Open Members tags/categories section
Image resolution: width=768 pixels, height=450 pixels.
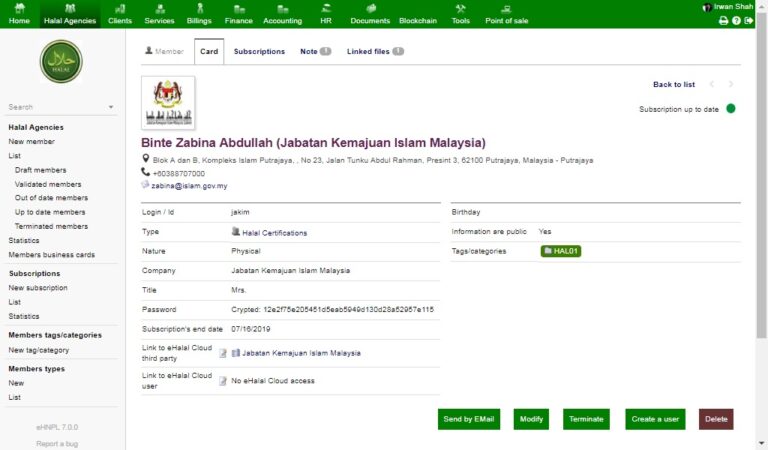click(55, 335)
